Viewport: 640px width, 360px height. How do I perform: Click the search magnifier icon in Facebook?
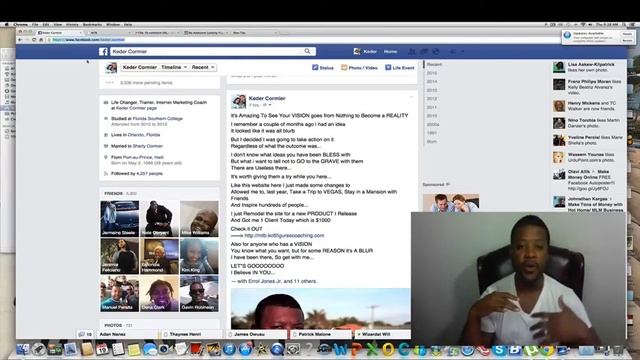[x=307, y=51]
